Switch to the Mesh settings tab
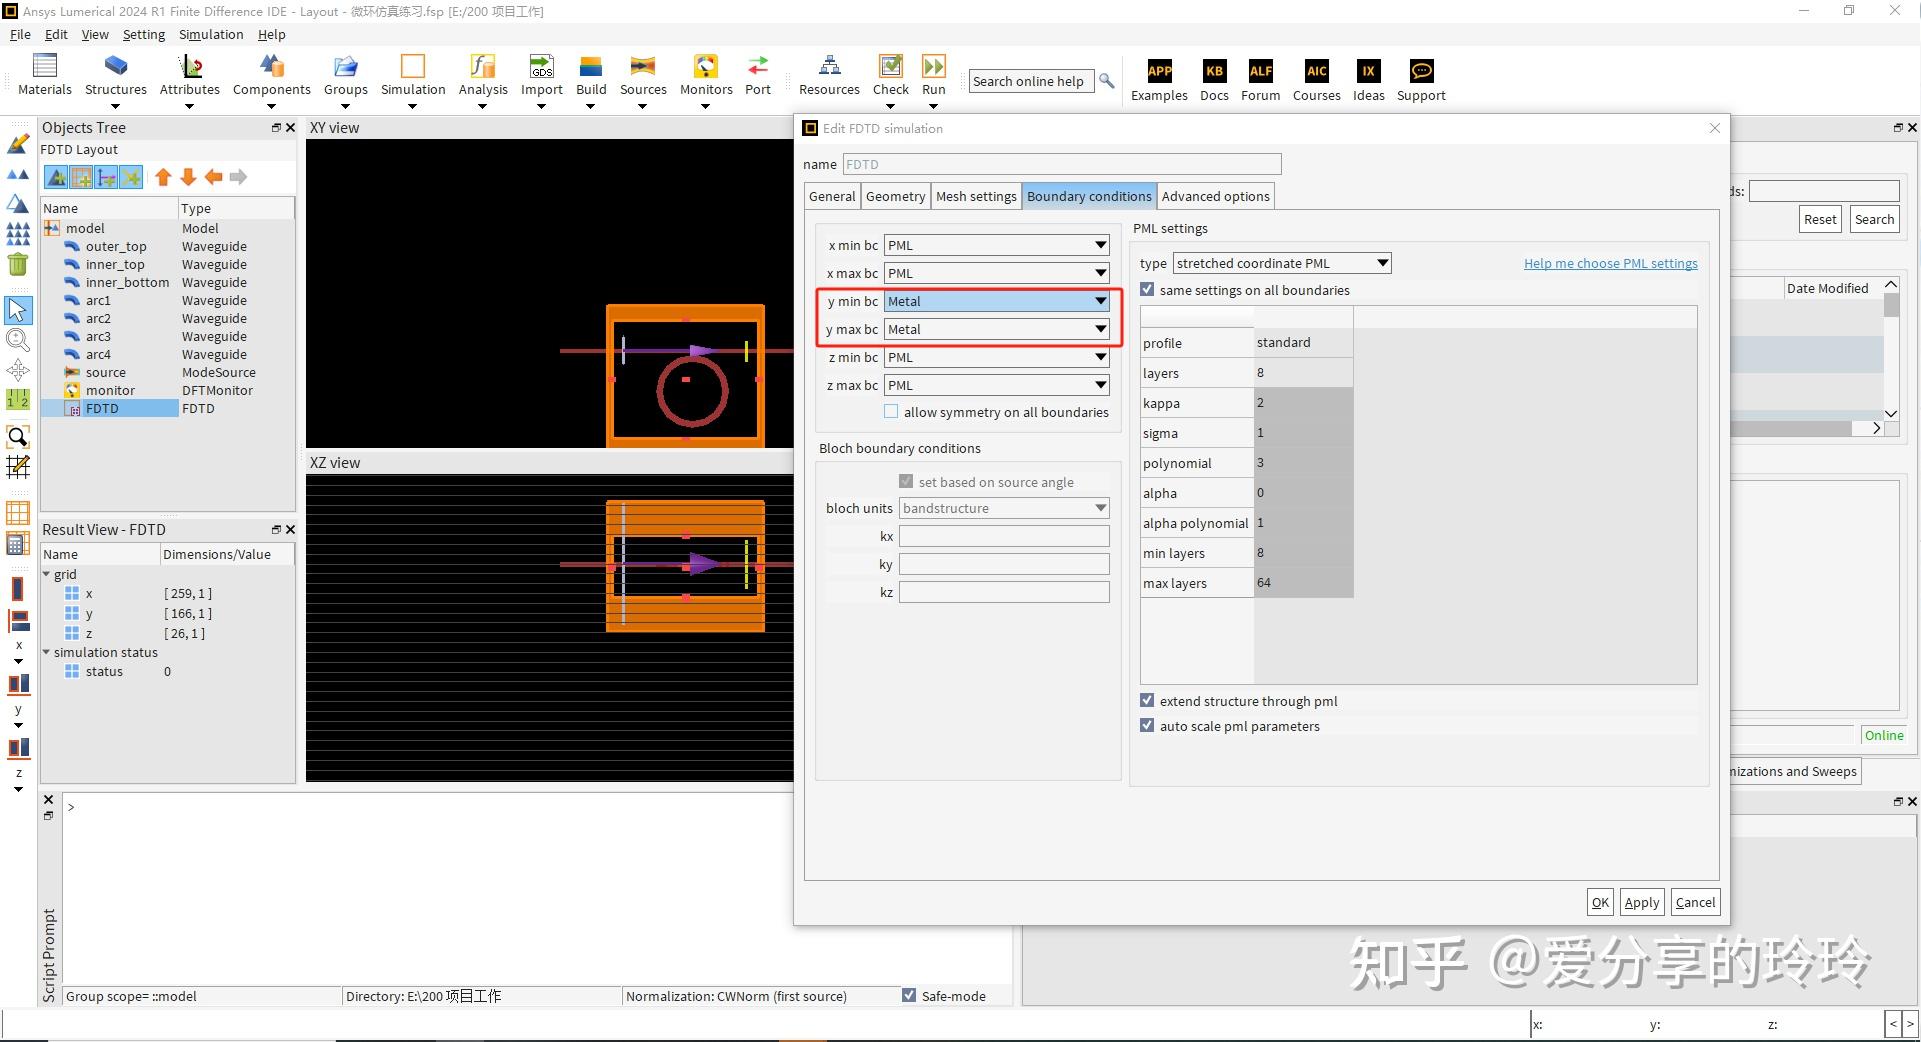The height and width of the screenshot is (1042, 1921). point(976,196)
